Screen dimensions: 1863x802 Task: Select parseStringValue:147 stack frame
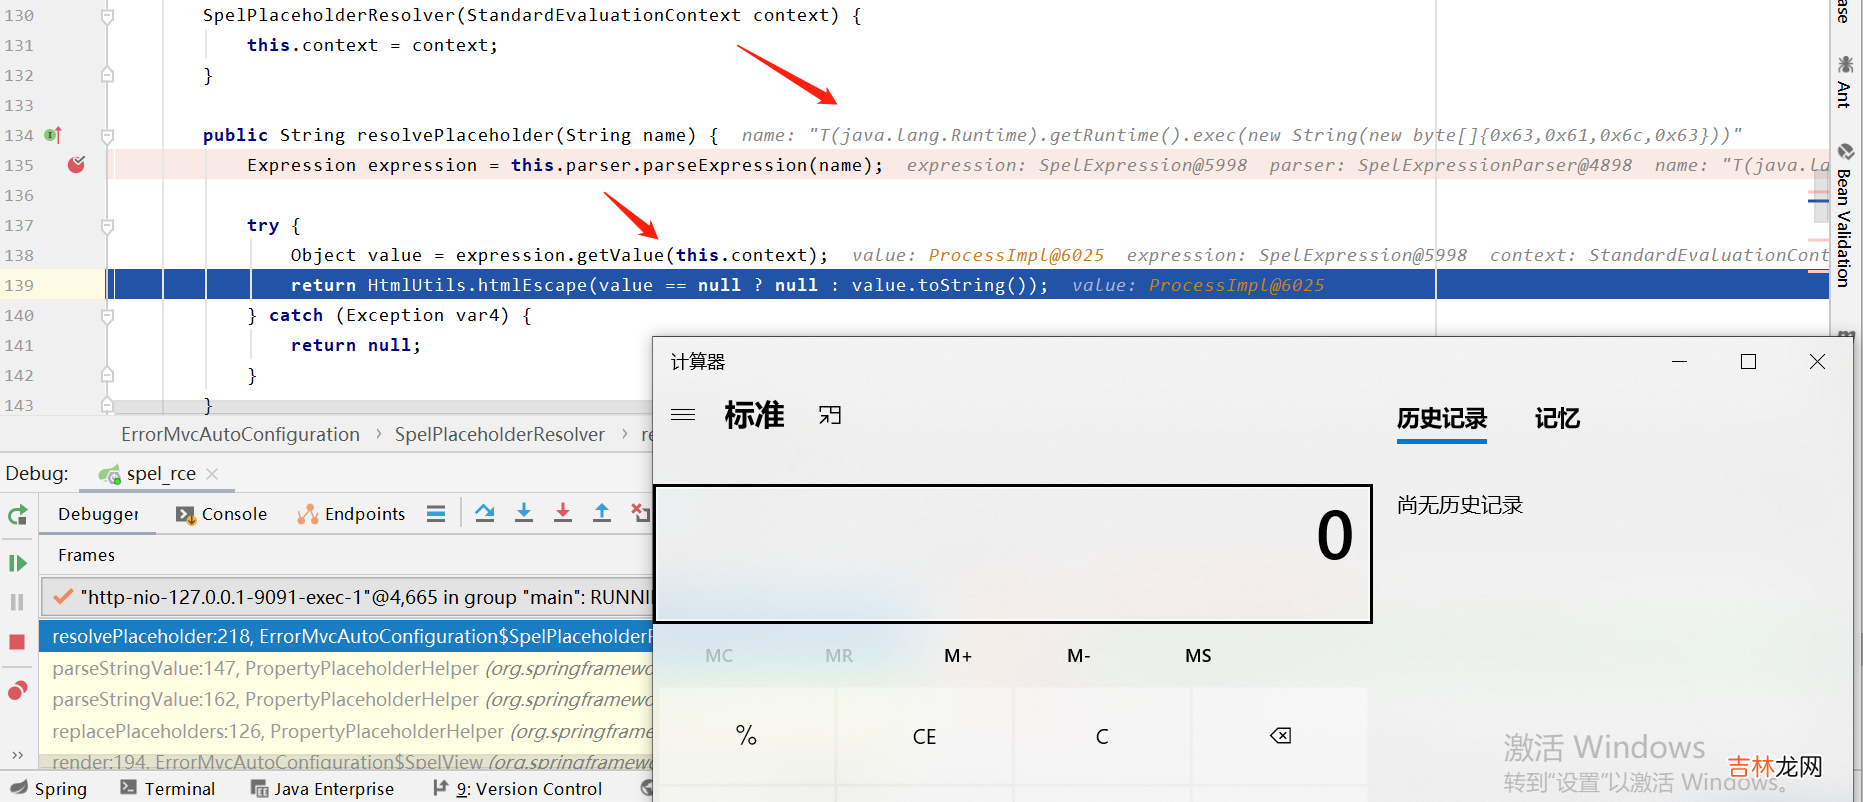click(x=346, y=668)
